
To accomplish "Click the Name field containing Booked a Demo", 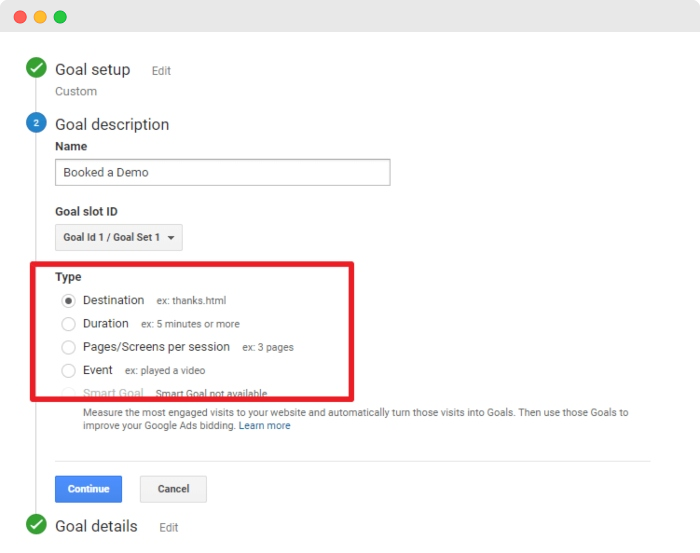I will click(222, 172).
